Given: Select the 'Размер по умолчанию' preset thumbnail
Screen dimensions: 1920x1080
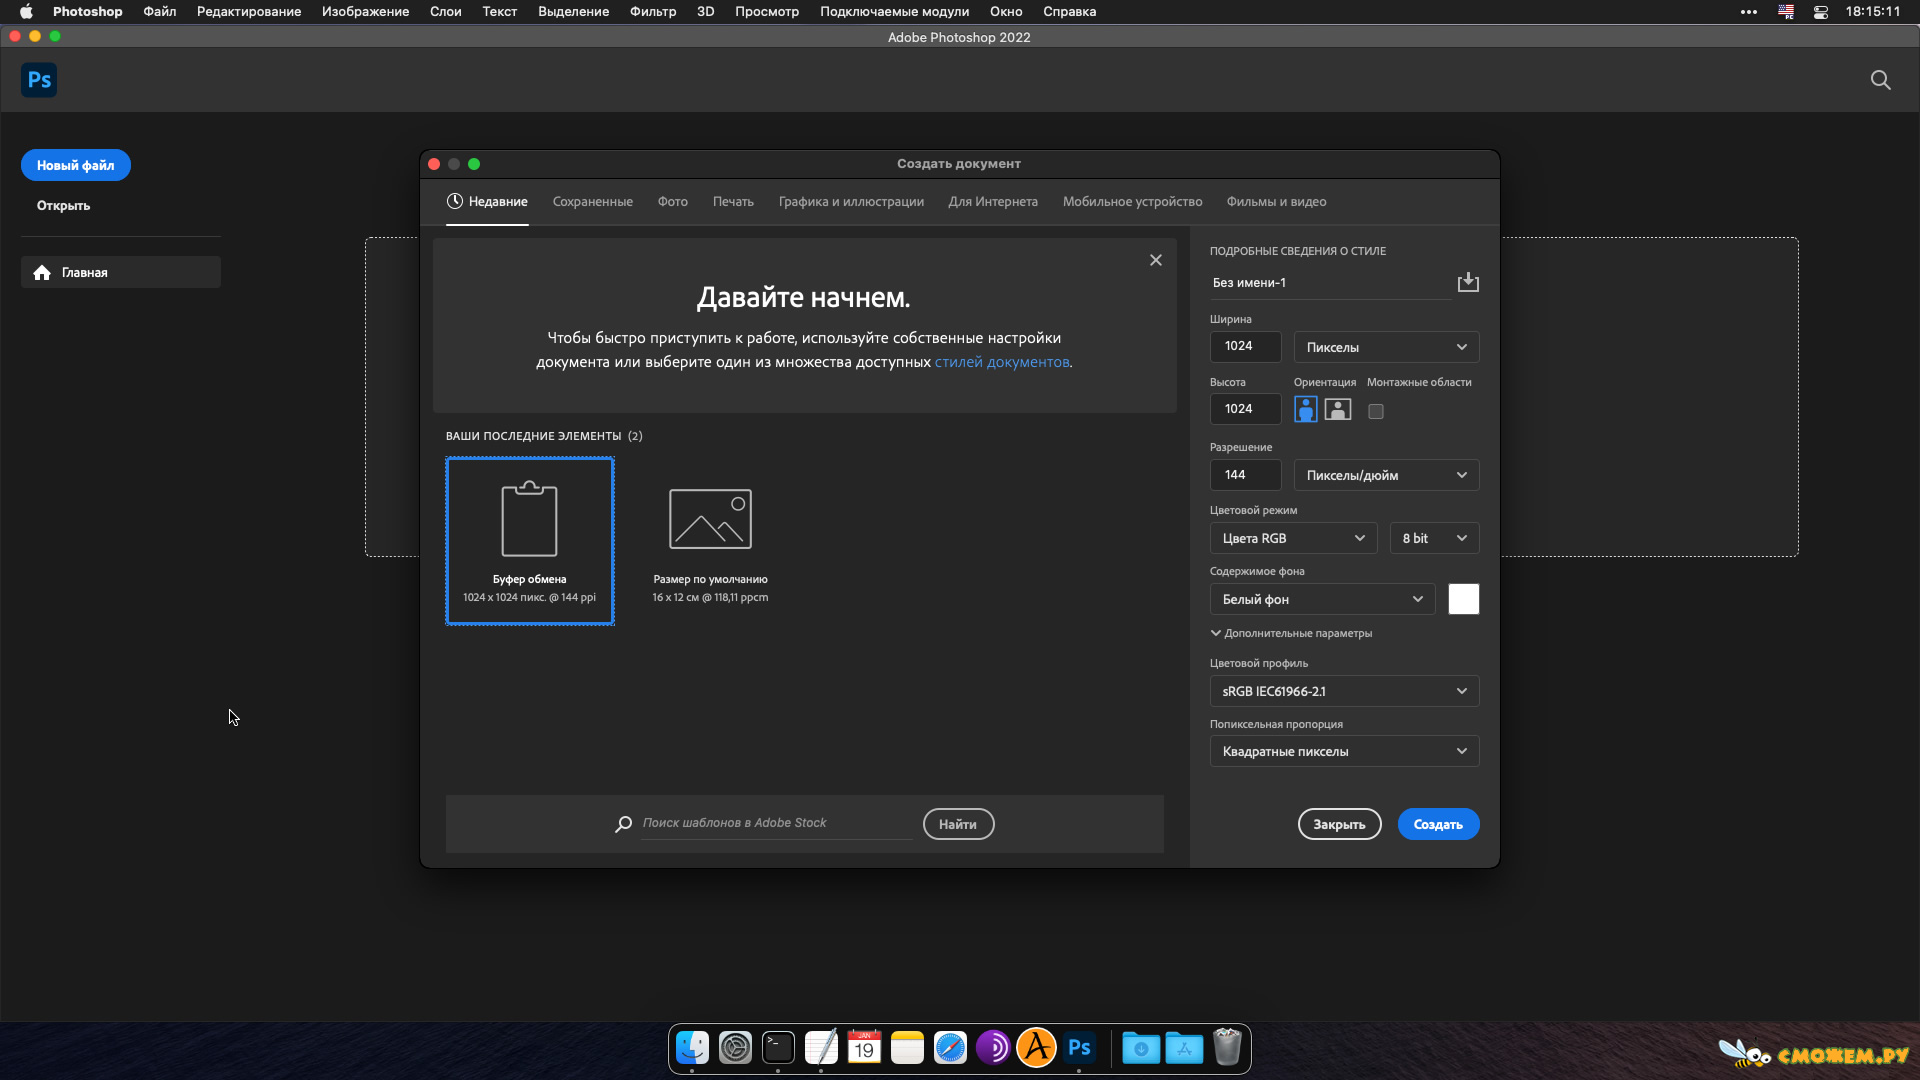Looking at the screenshot, I should pyautogui.click(x=710, y=540).
